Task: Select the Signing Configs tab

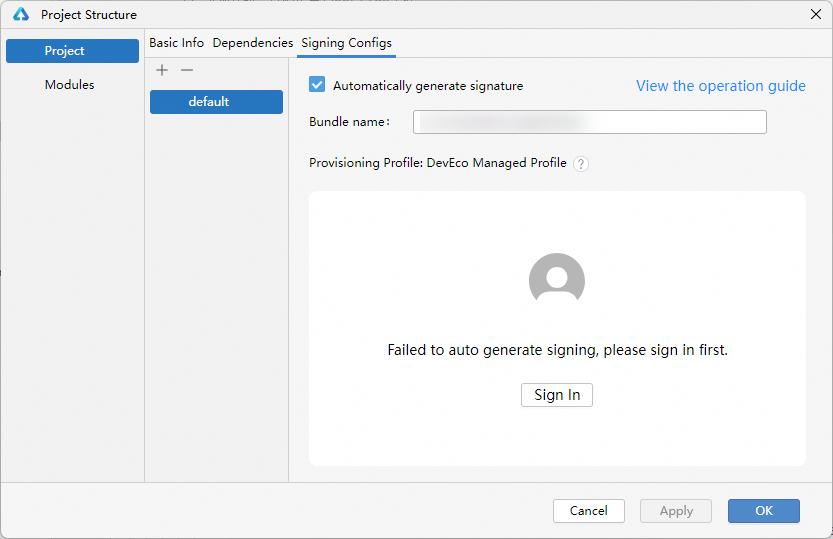Action: [x=346, y=43]
